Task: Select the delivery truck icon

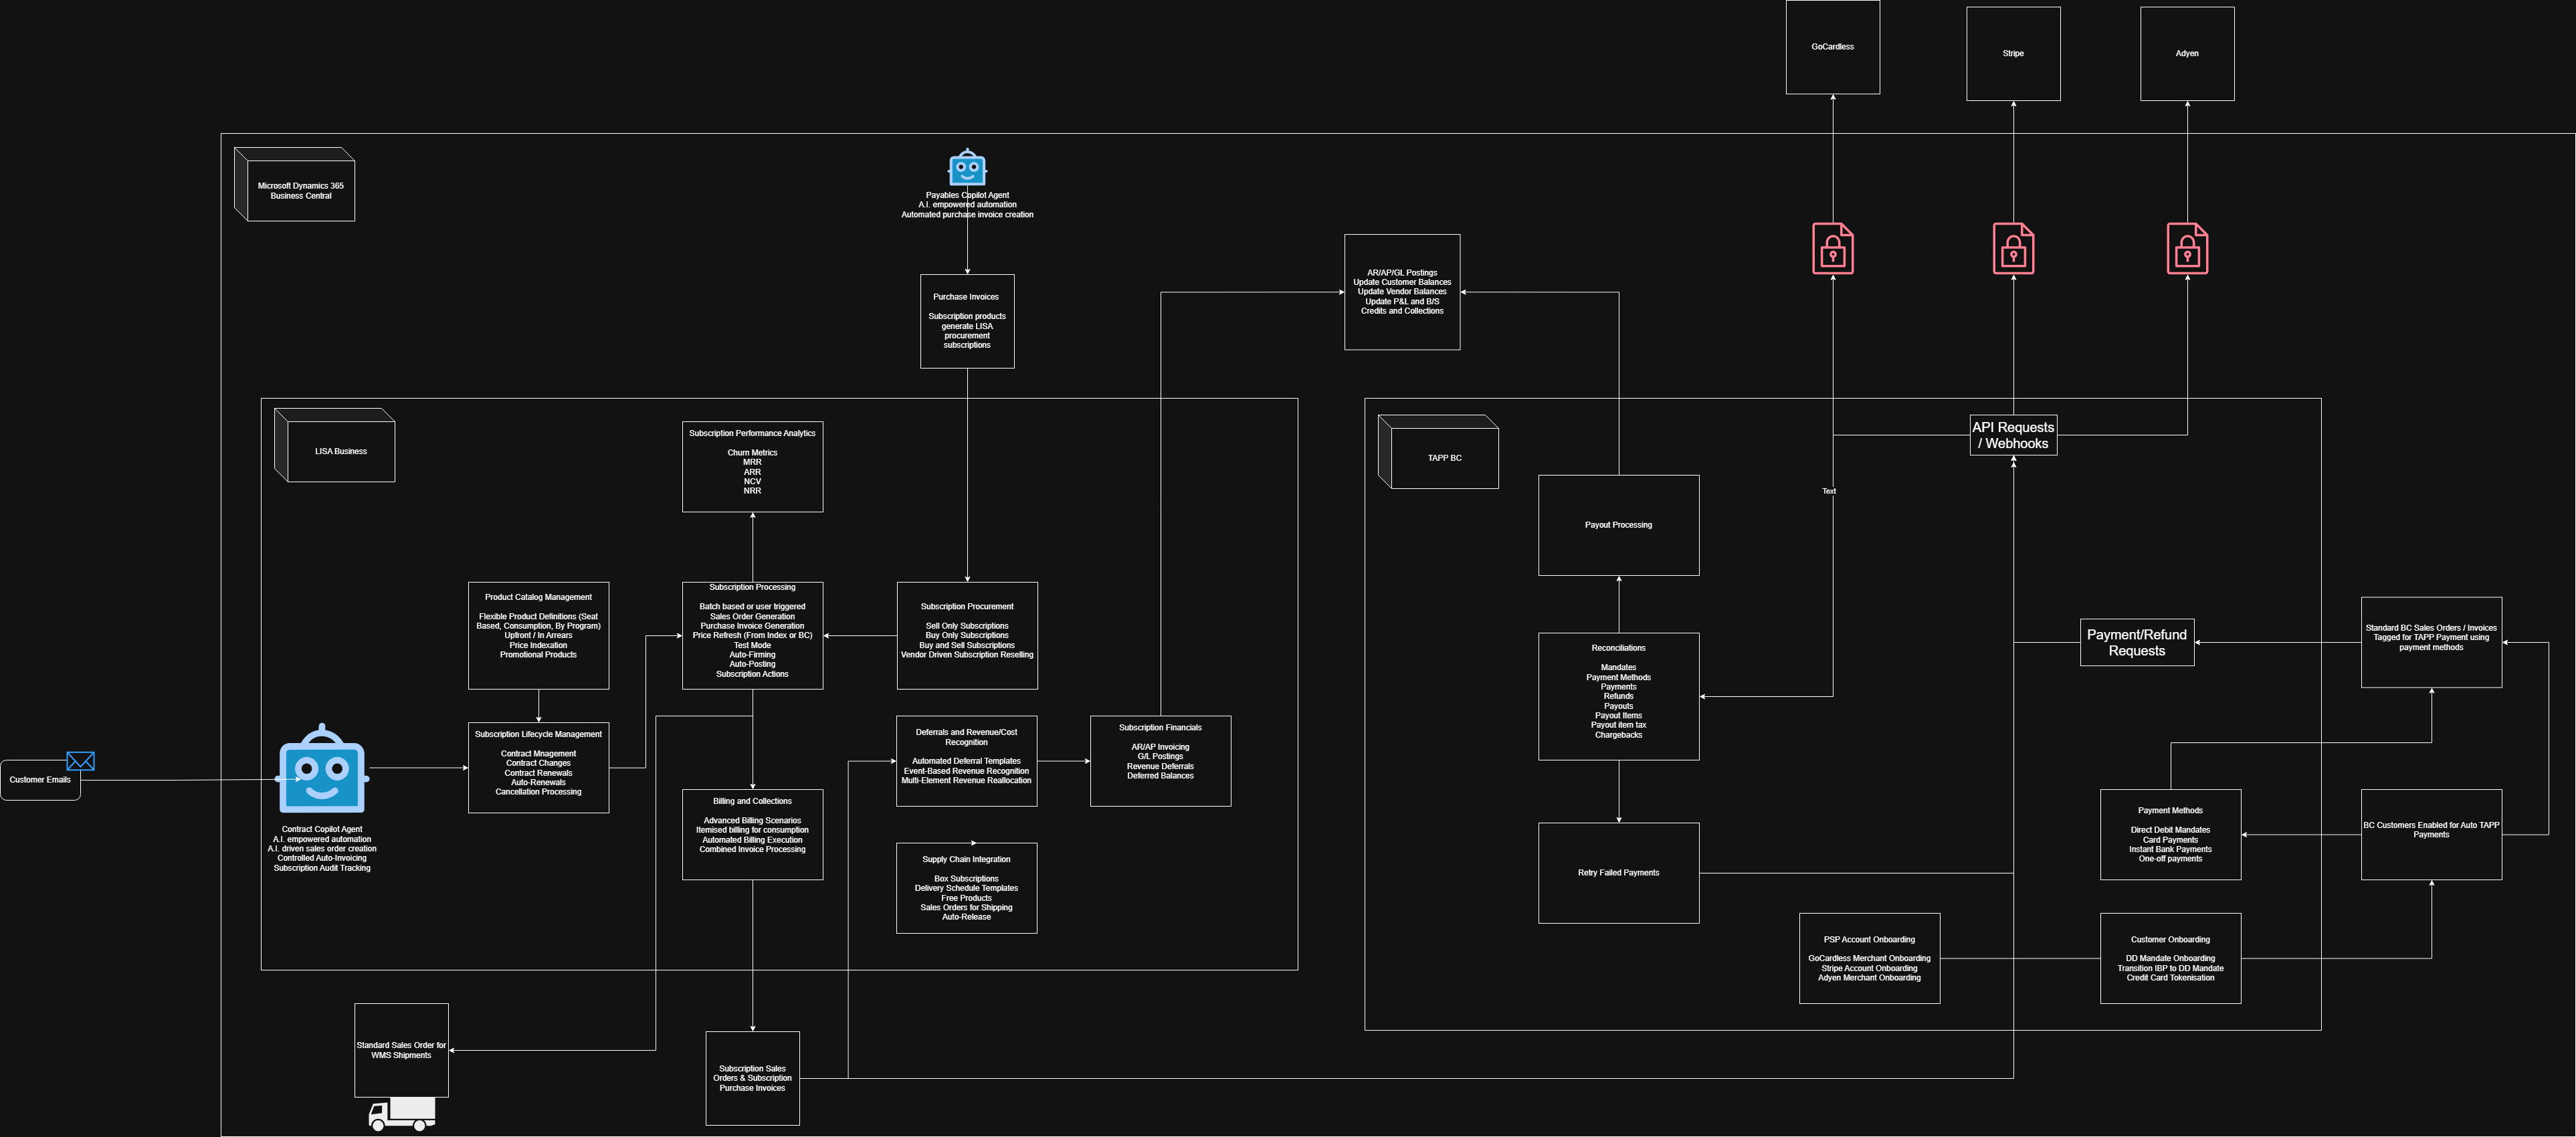Action: (x=402, y=1114)
